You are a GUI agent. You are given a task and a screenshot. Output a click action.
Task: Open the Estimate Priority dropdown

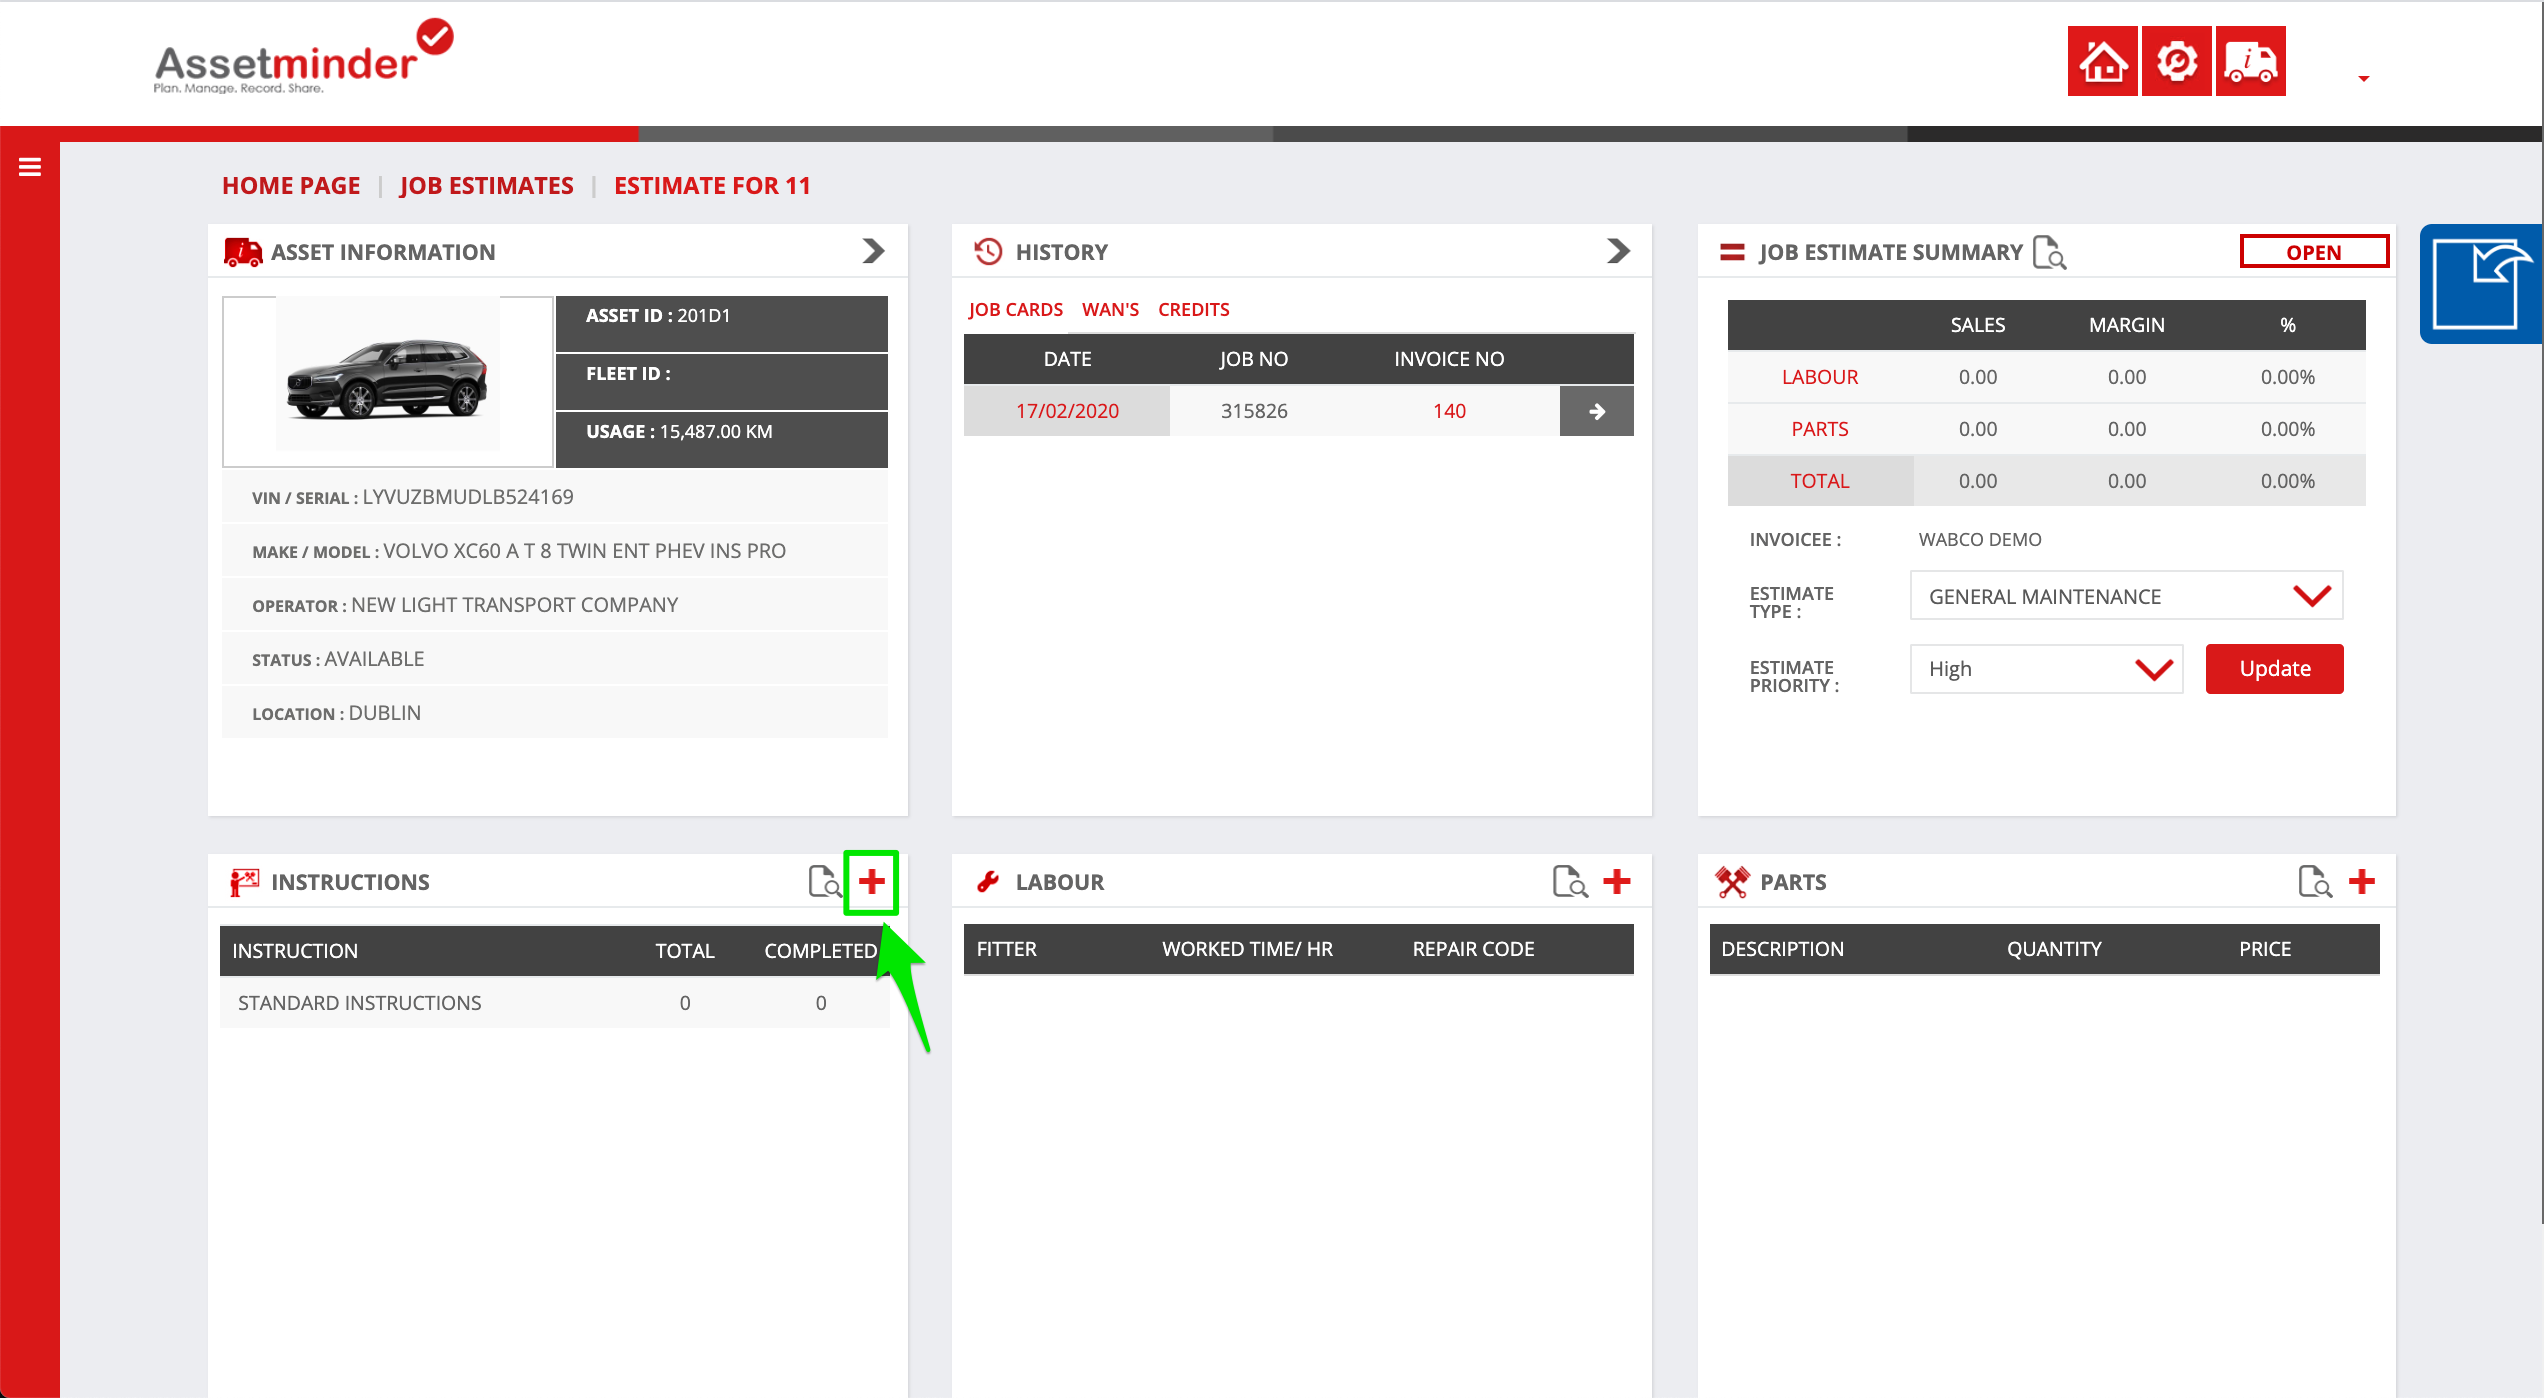(x=2046, y=669)
